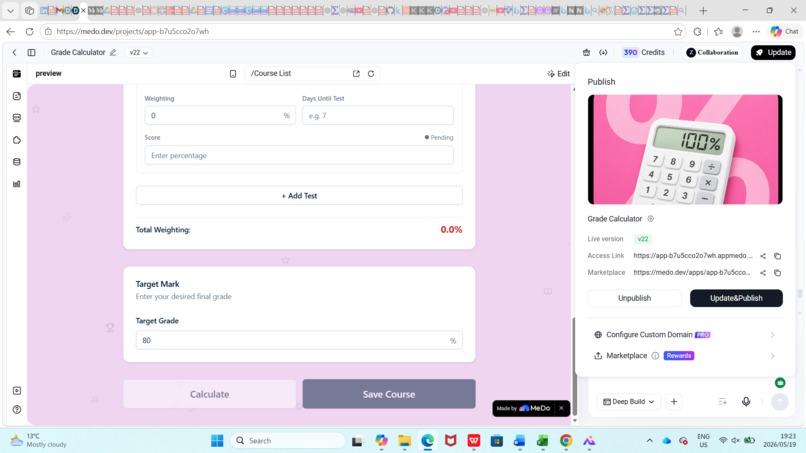Open the 390 Credits balance
The height and width of the screenshot is (453, 806).
point(644,52)
